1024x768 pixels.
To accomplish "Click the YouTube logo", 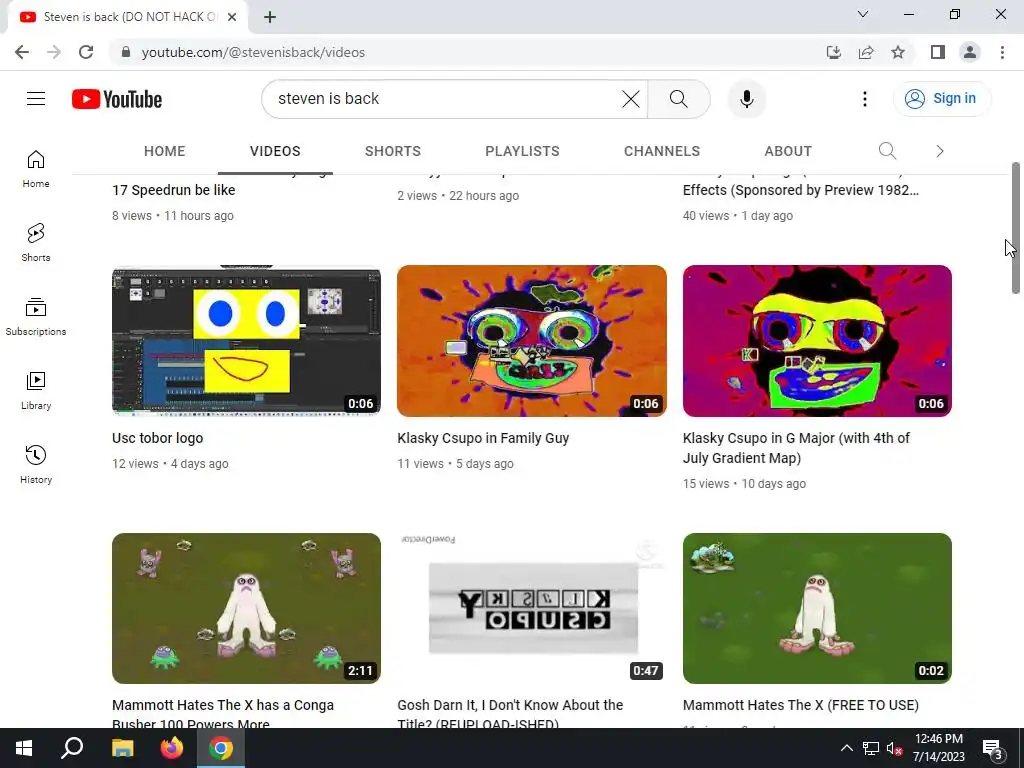I will pyautogui.click(x=117, y=99).
